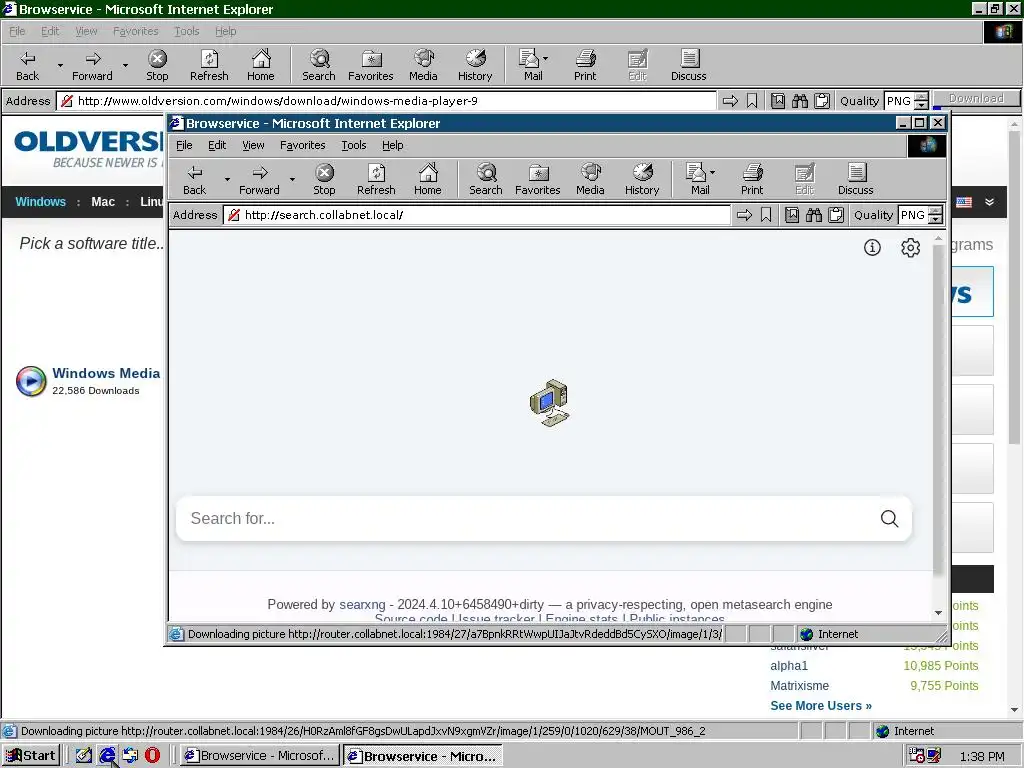Click Home in the background window toolbar
The width and height of the screenshot is (1024, 768).
coord(261,65)
